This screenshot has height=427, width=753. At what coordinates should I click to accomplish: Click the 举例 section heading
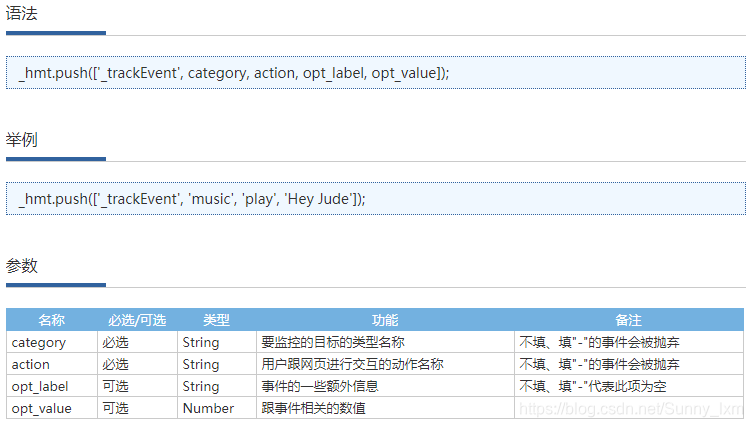(22, 140)
